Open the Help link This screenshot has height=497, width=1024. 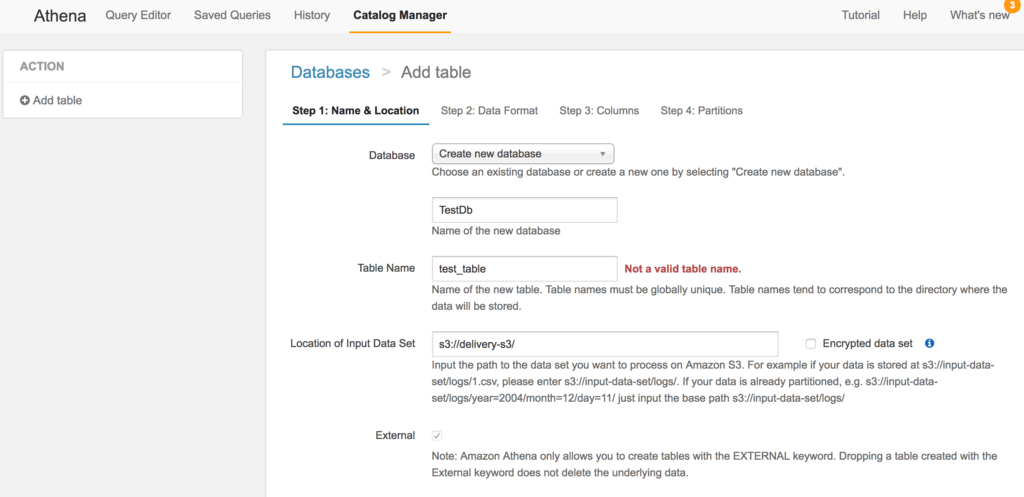[x=914, y=15]
